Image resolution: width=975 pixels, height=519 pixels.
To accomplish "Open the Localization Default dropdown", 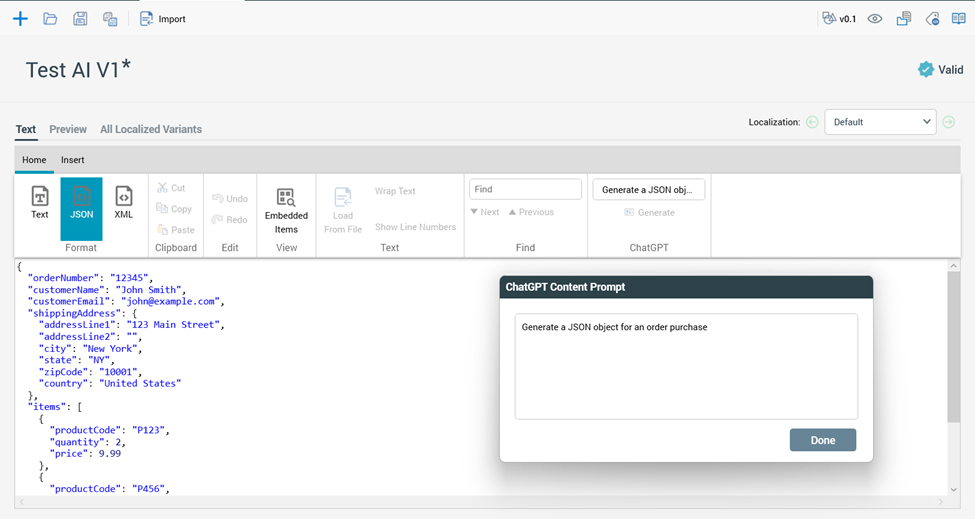I will (880, 122).
